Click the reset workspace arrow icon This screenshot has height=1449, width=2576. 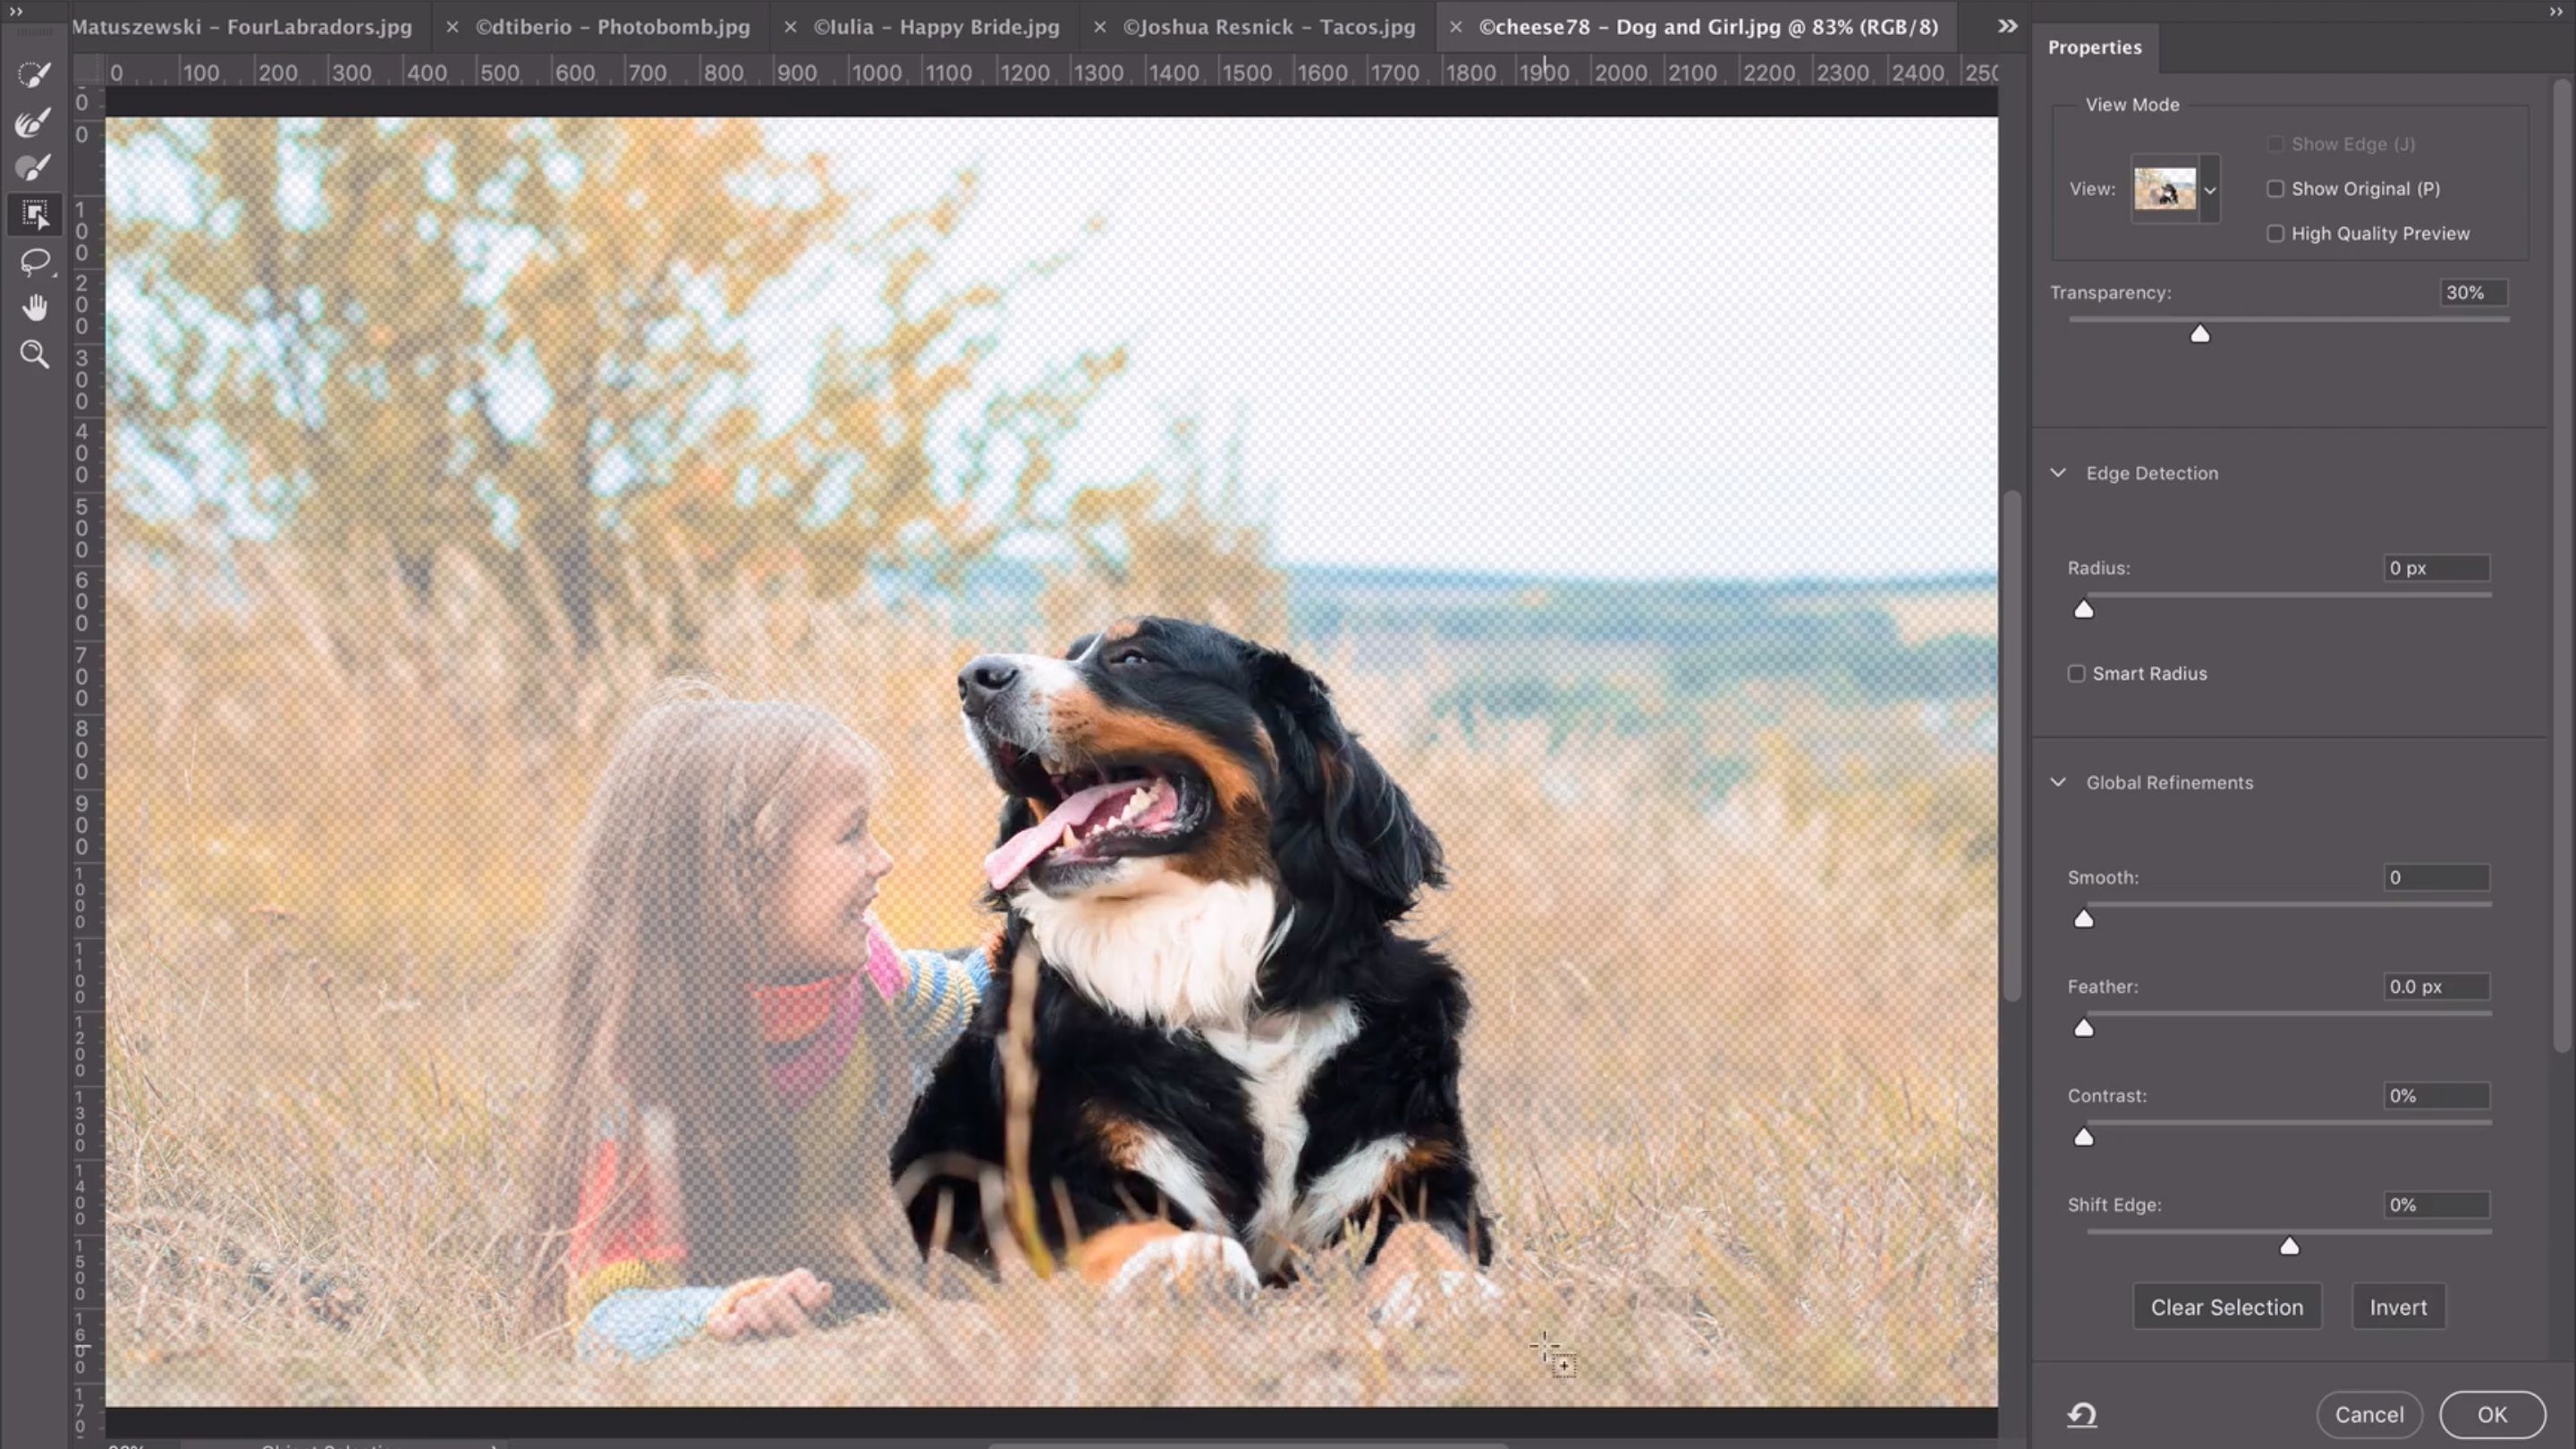coord(2082,1414)
